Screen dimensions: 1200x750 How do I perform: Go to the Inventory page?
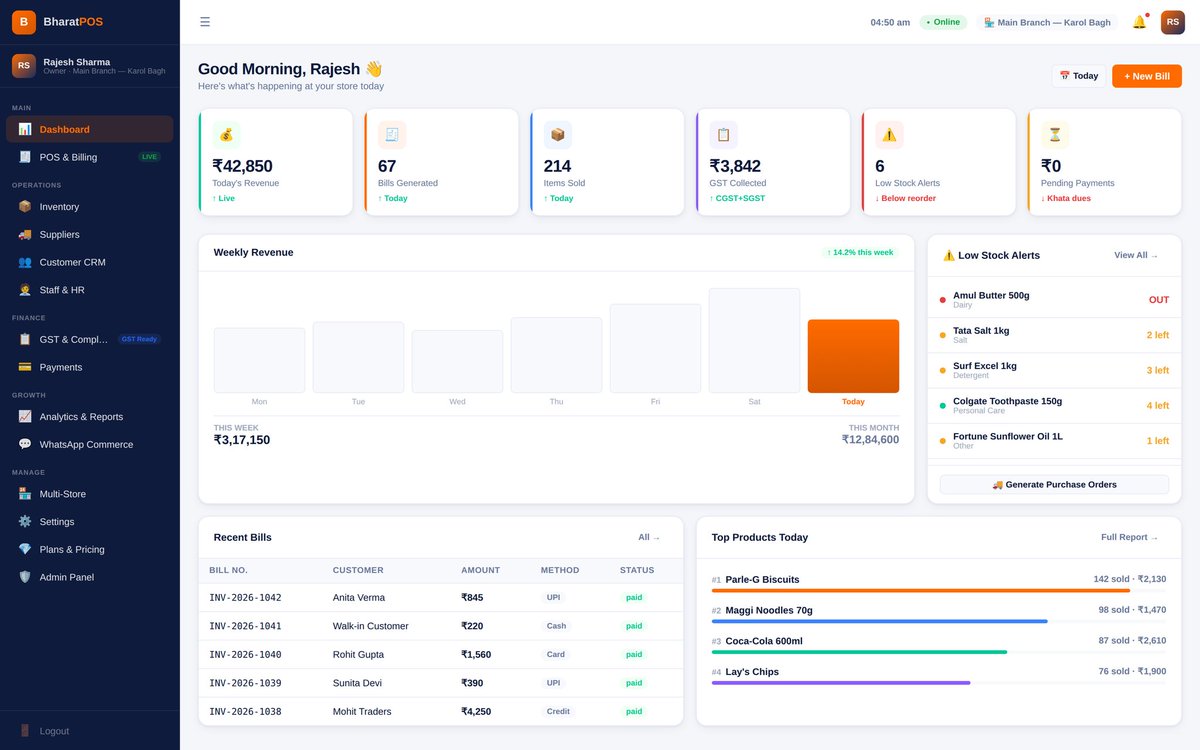point(90,207)
